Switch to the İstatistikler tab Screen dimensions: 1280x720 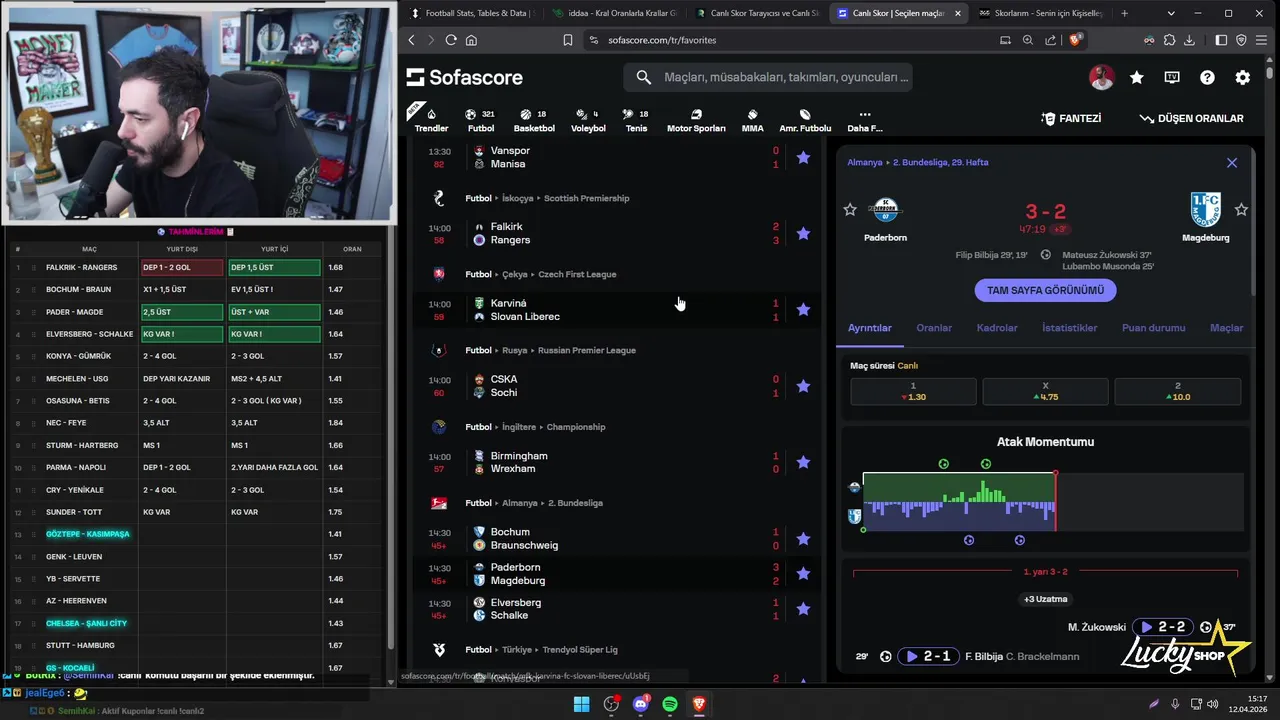point(1069,328)
